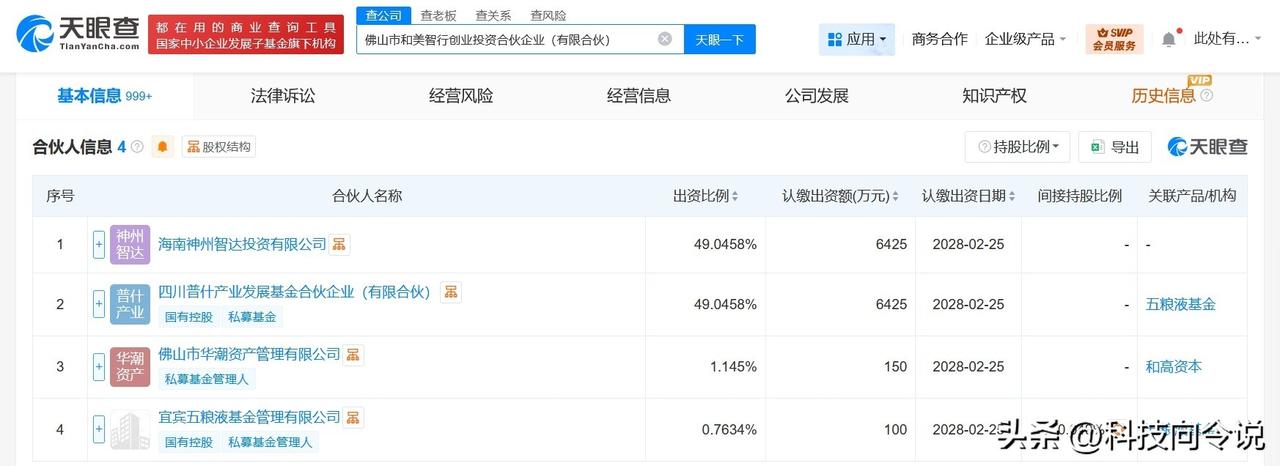Screen dimensions: 1280x466
Task: Click the 合伙人名称 column header
Action: pos(367,196)
